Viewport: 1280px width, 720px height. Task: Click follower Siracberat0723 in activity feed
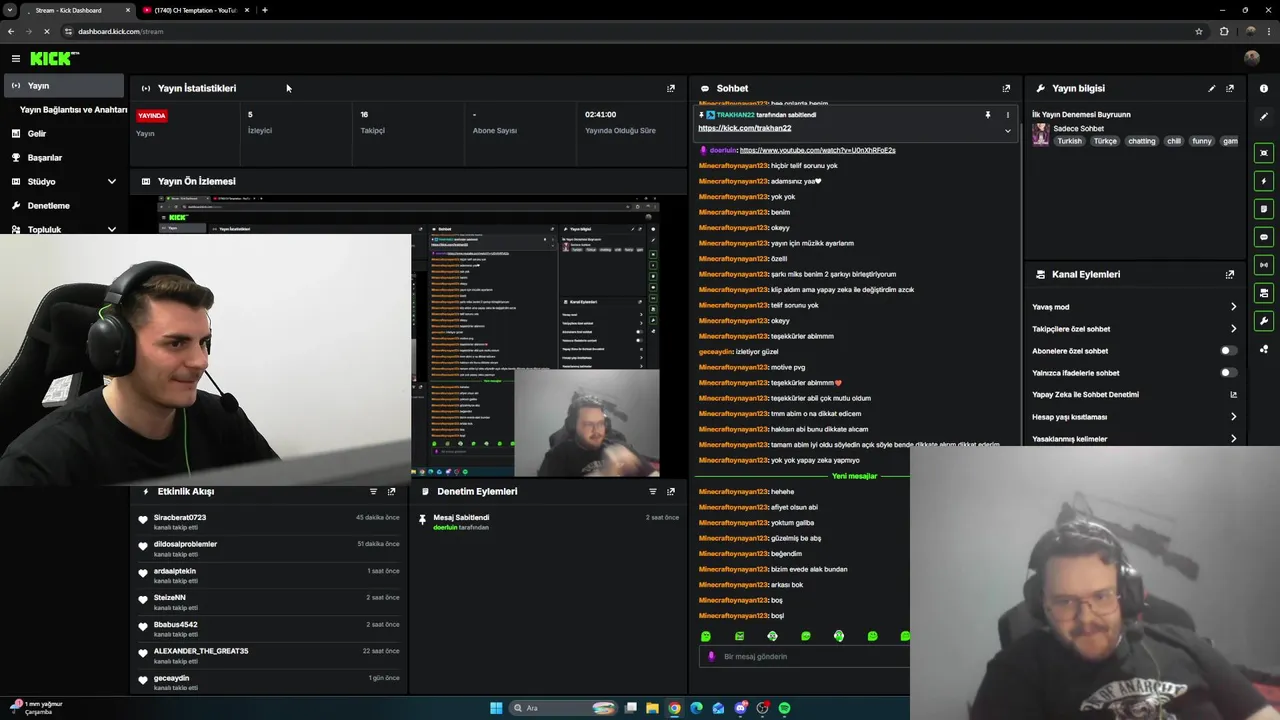pos(180,518)
